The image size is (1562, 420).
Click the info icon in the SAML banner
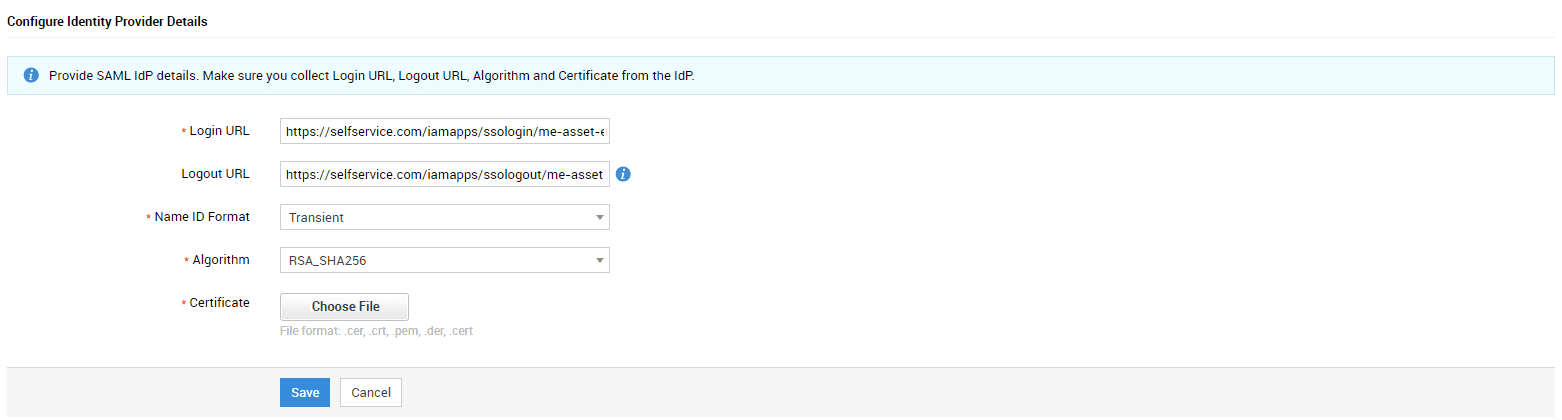pyautogui.click(x=31, y=76)
